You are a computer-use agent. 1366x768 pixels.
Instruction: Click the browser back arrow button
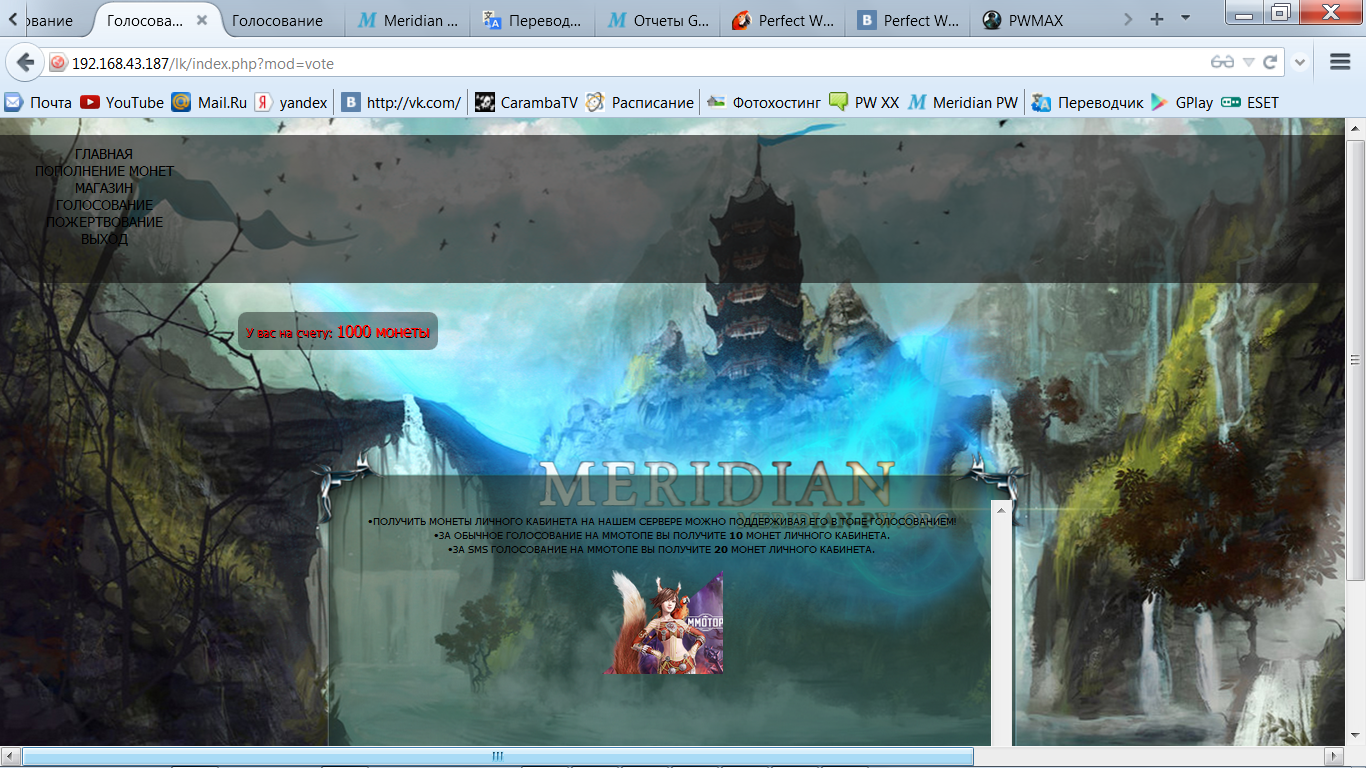tap(25, 63)
